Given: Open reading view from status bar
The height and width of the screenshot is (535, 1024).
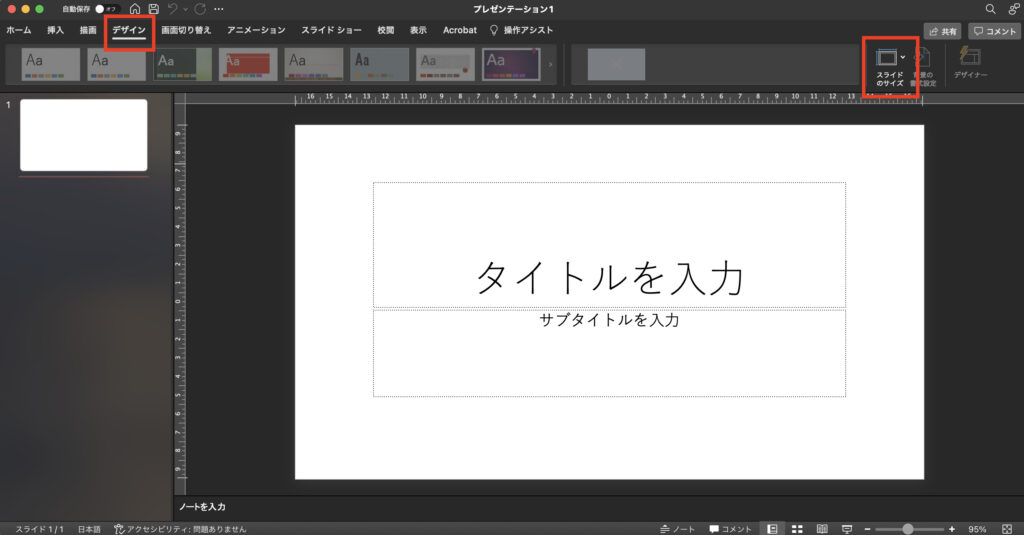Looking at the screenshot, I should (822, 528).
